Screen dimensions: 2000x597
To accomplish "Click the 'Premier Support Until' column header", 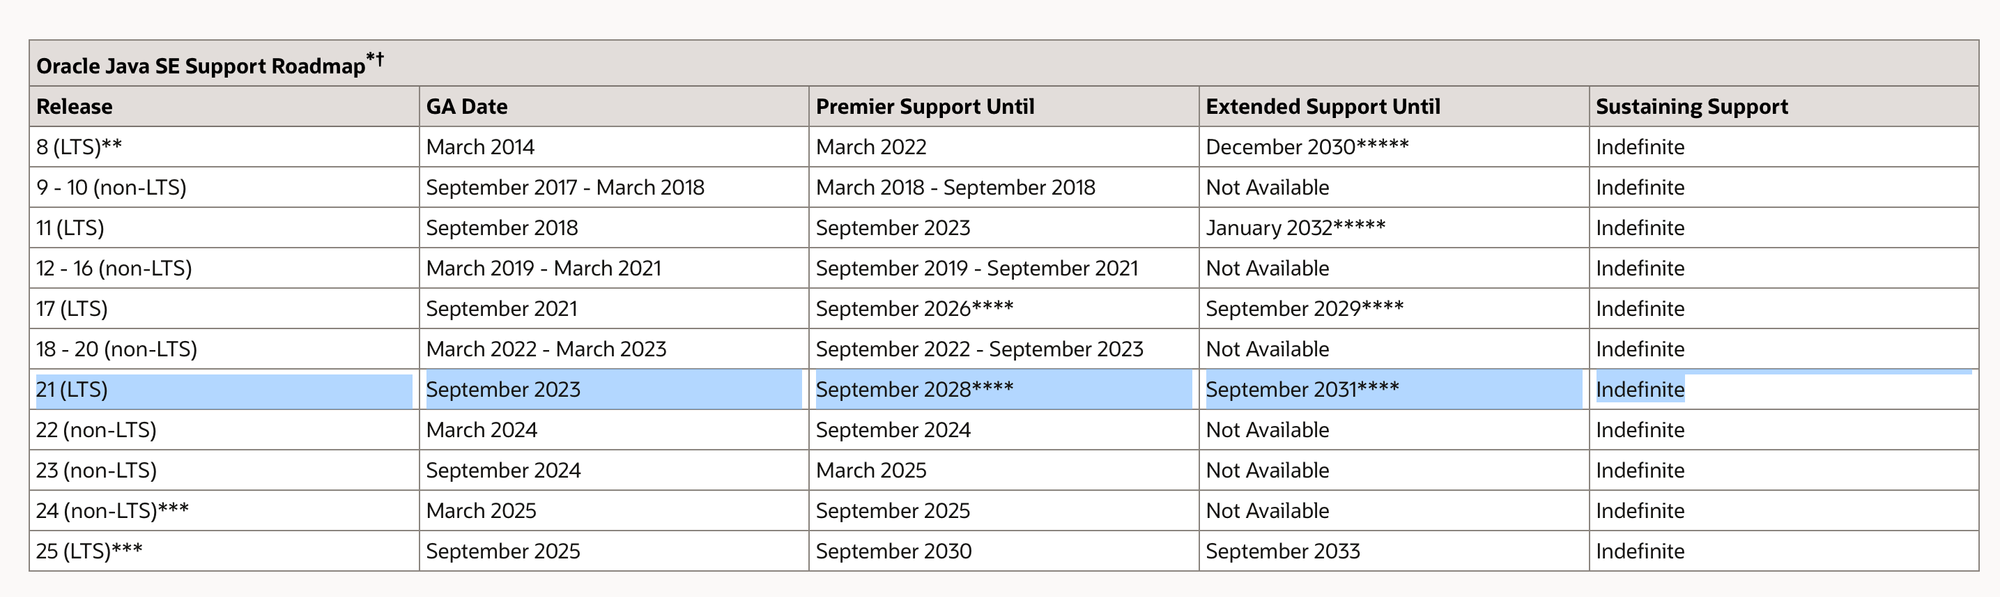I will 1004,106.
